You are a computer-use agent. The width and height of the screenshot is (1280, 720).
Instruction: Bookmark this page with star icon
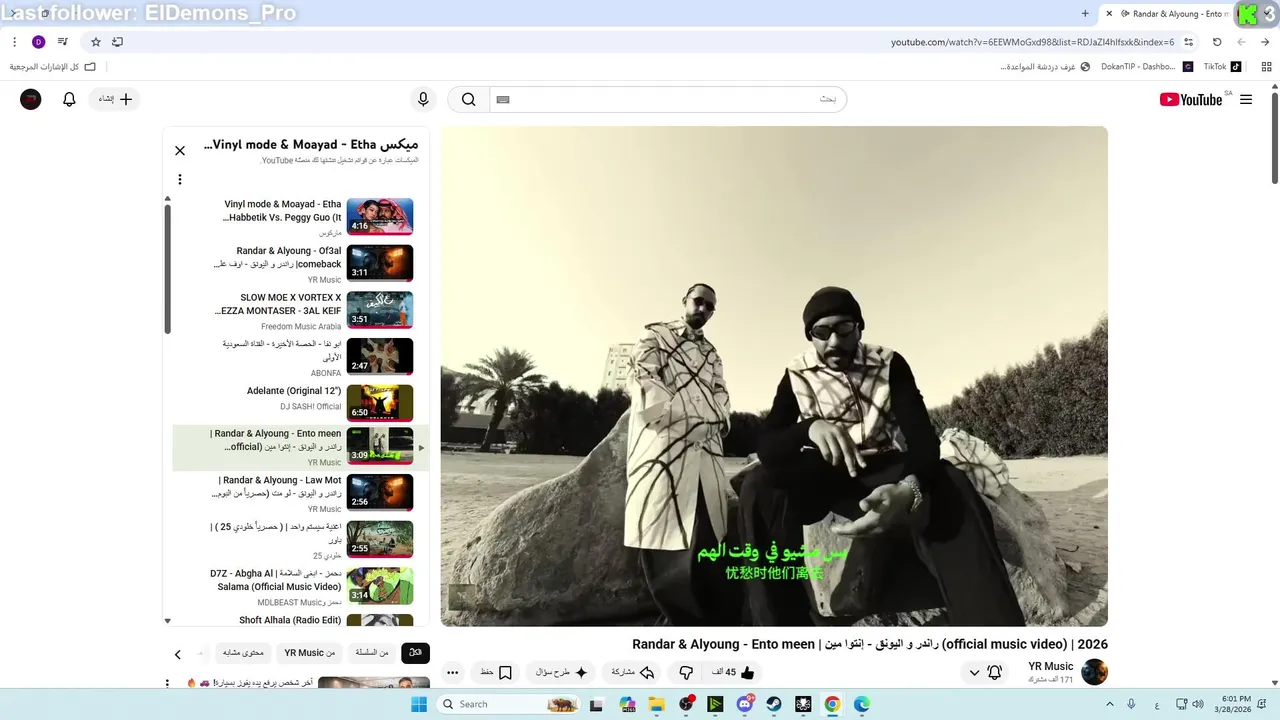tap(96, 42)
